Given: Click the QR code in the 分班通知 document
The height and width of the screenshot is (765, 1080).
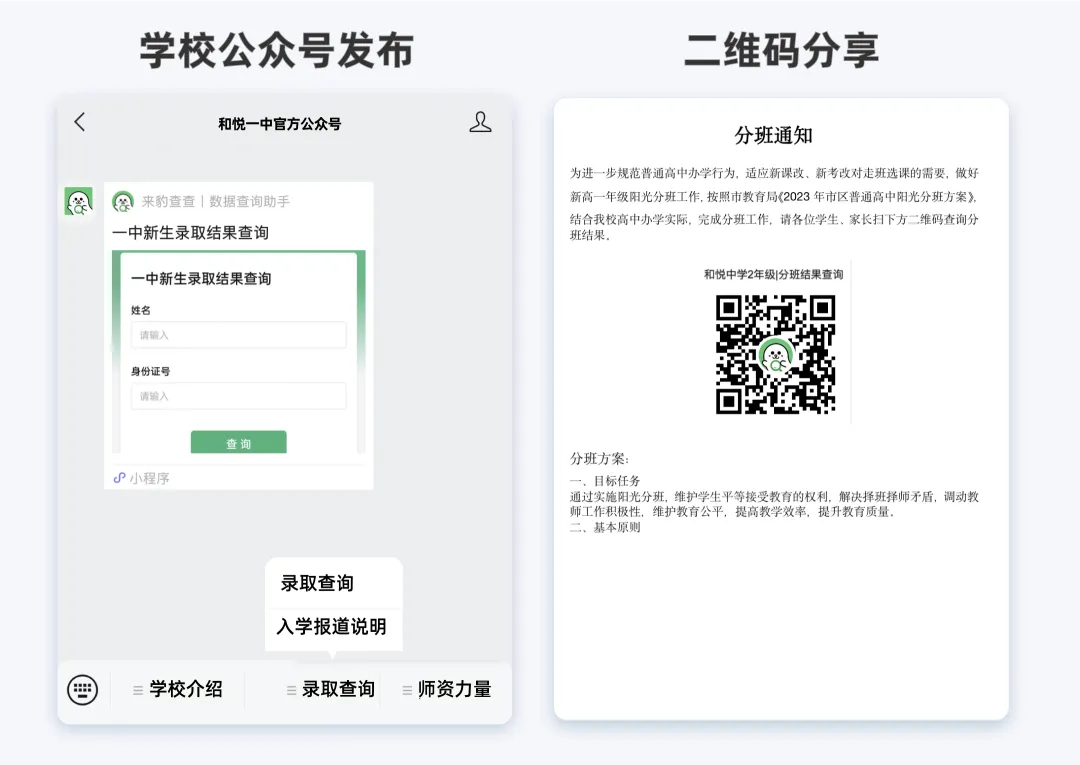Looking at the screenshot, I should [x=775, y=355].
